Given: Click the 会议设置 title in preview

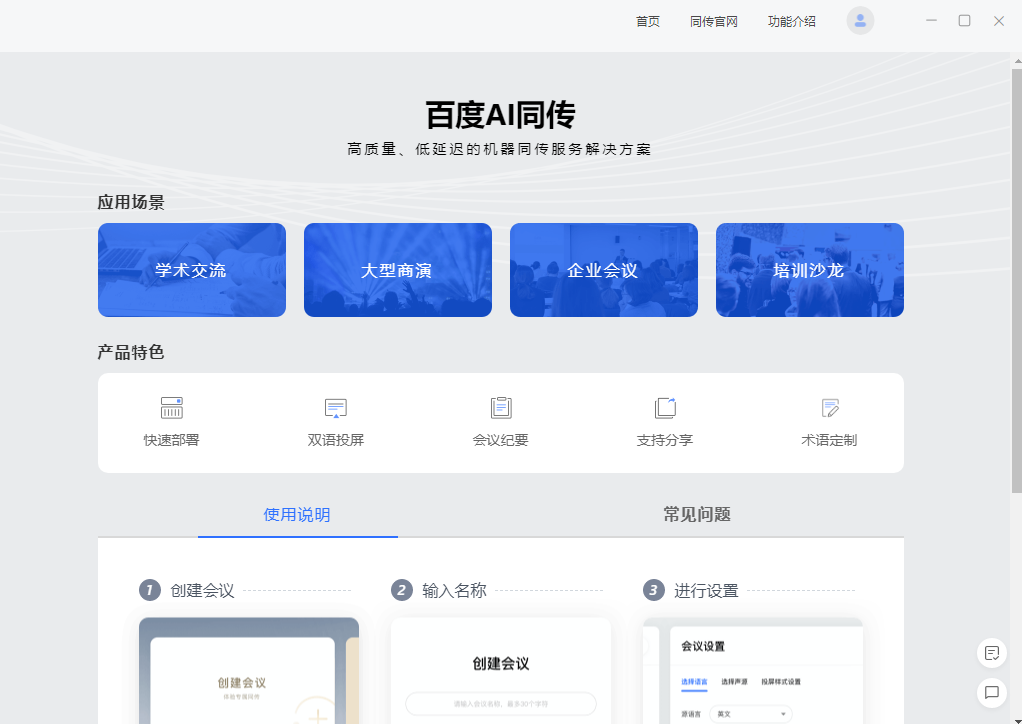Looking at the screenshot, I should coord(703,646).
